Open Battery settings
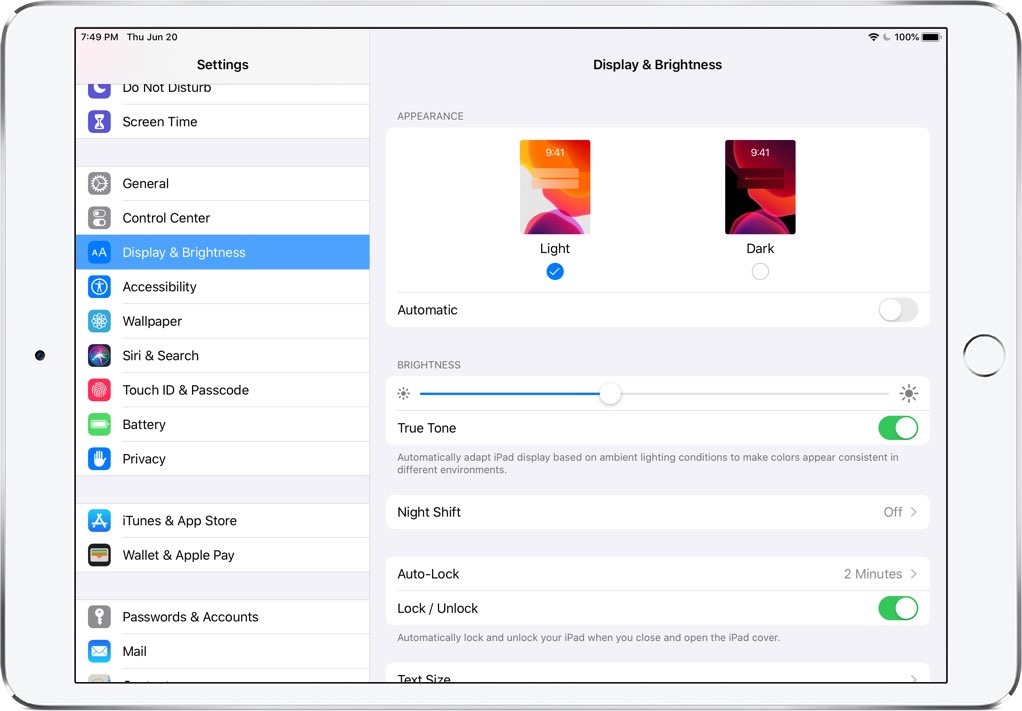This screenshot has height=711, width=1022. click(222, 424)
